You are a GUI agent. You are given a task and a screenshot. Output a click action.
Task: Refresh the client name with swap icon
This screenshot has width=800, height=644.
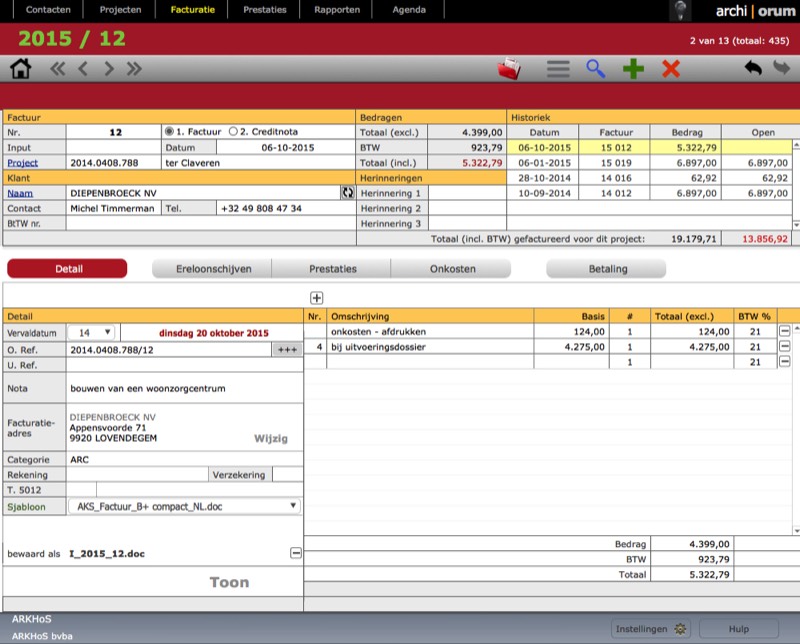(x=348, y=193)
